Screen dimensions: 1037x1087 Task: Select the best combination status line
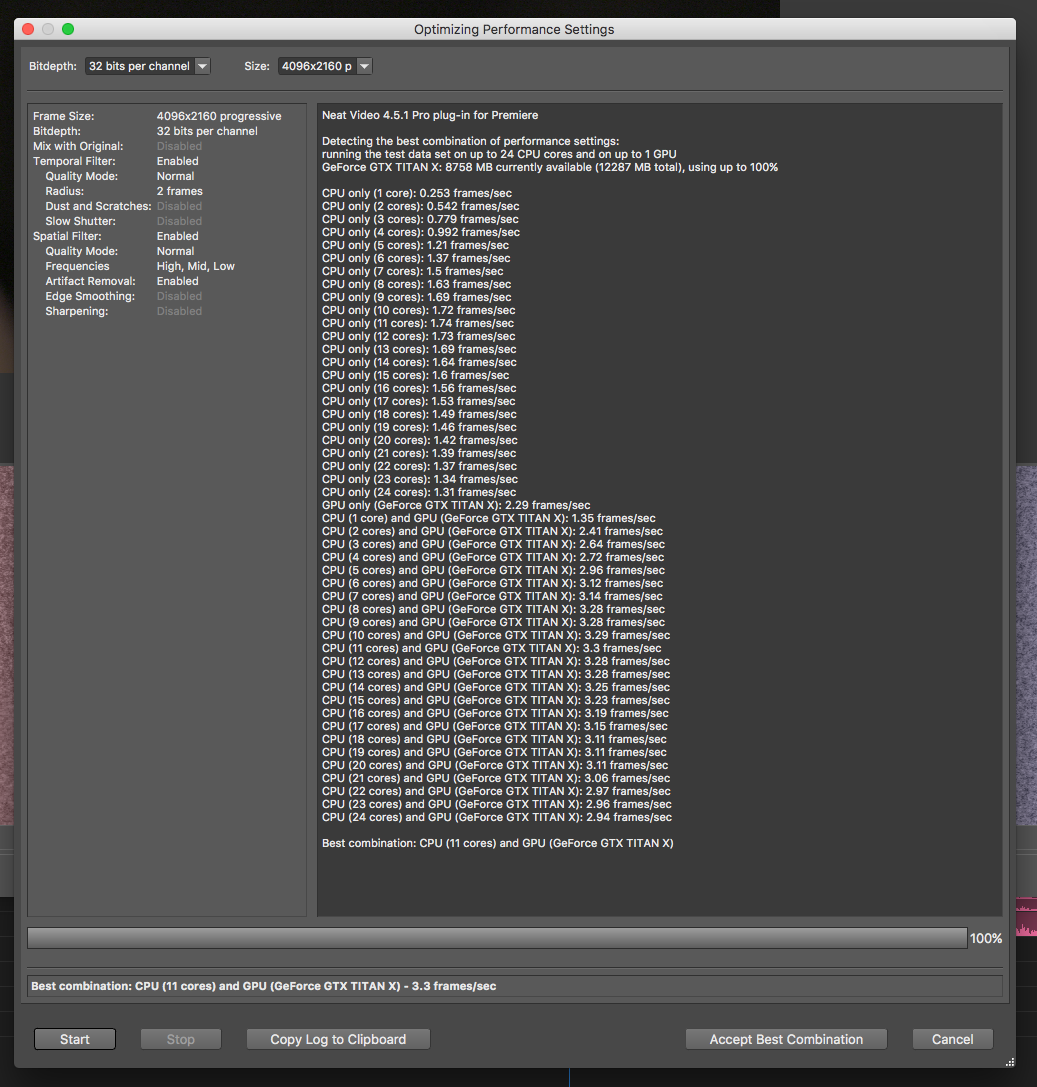(515, 986)
